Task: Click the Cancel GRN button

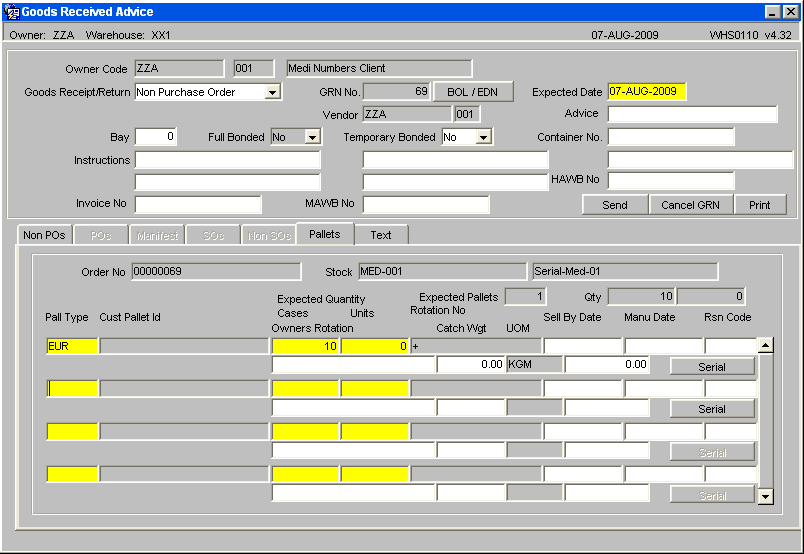Action: (x=690, y=205)
